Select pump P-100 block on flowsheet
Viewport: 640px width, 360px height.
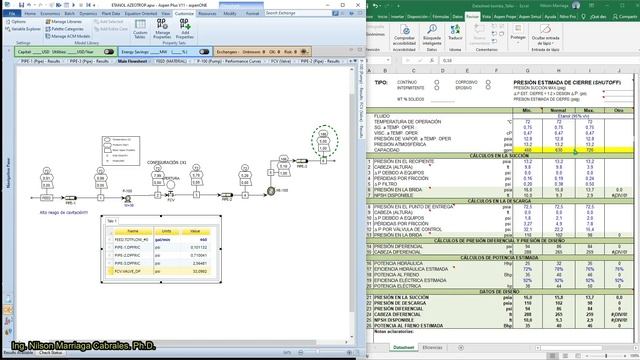click(127, 198)
